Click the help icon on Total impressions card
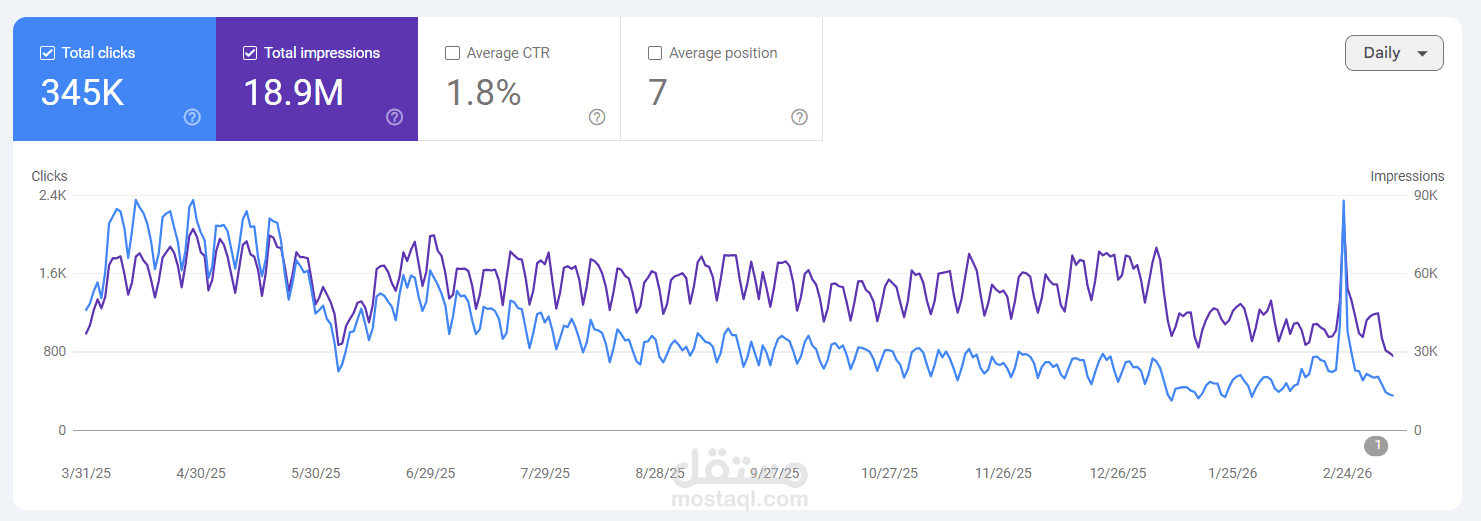 pyautogui.click(x=395, y=117)
